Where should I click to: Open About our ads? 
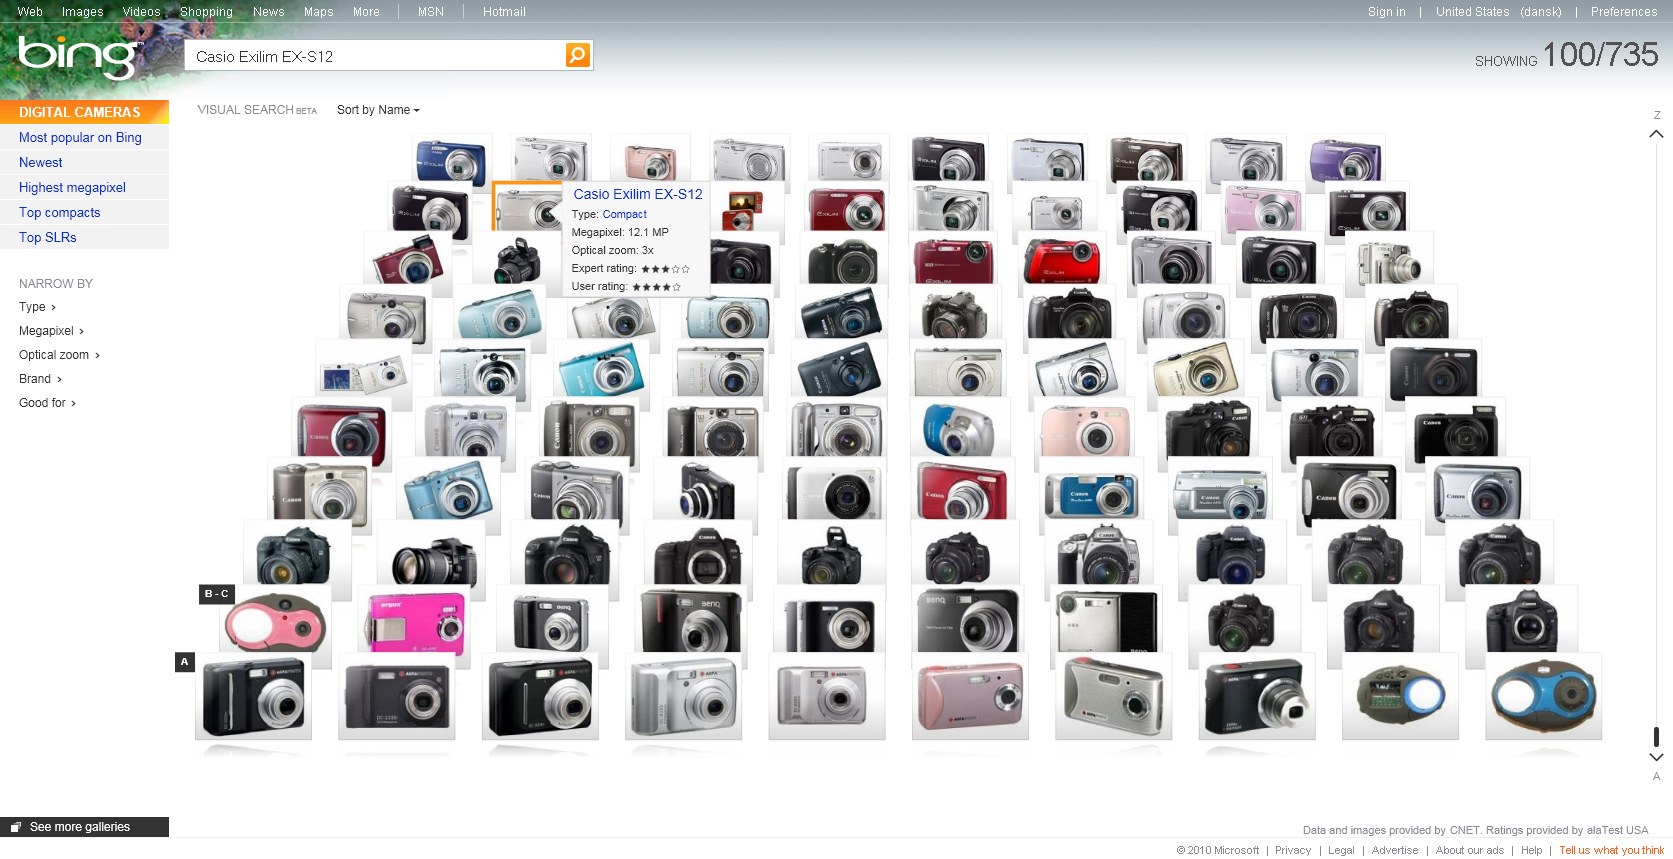pyautogui.click(x=1470, y=851)
